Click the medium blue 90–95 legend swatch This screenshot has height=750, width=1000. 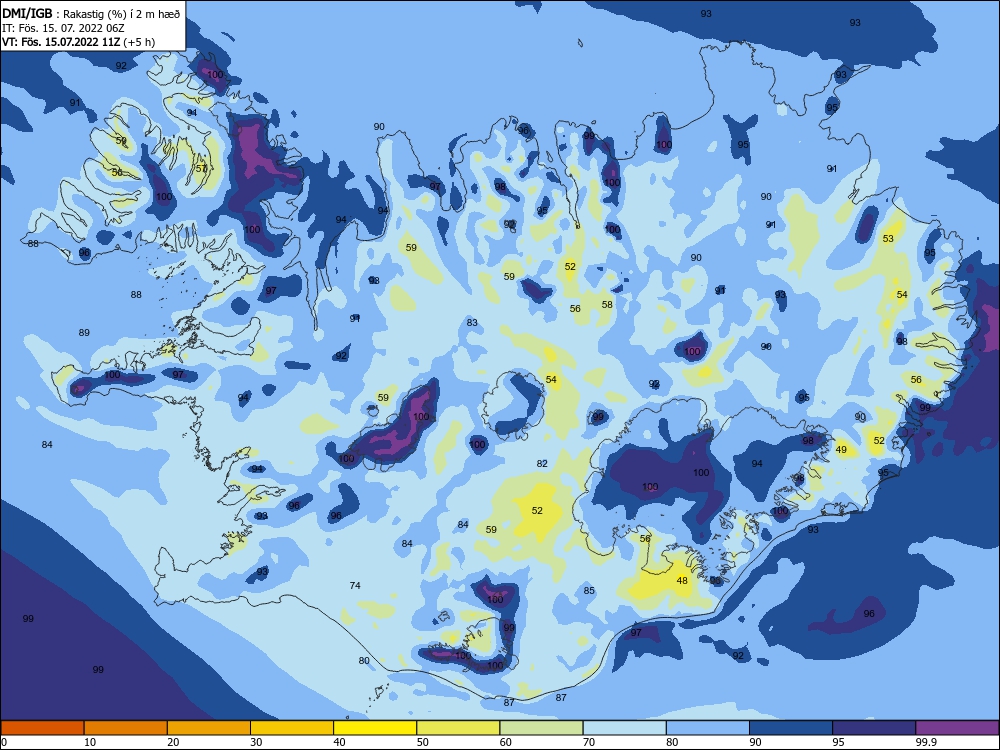click(791, 728)
